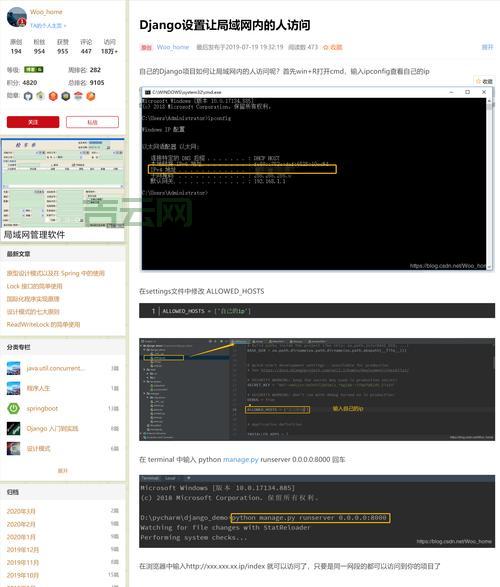Click the publish date 2019-07-19 19:32:19
This screenshot has width=500, height=587.
coord(254,47)
